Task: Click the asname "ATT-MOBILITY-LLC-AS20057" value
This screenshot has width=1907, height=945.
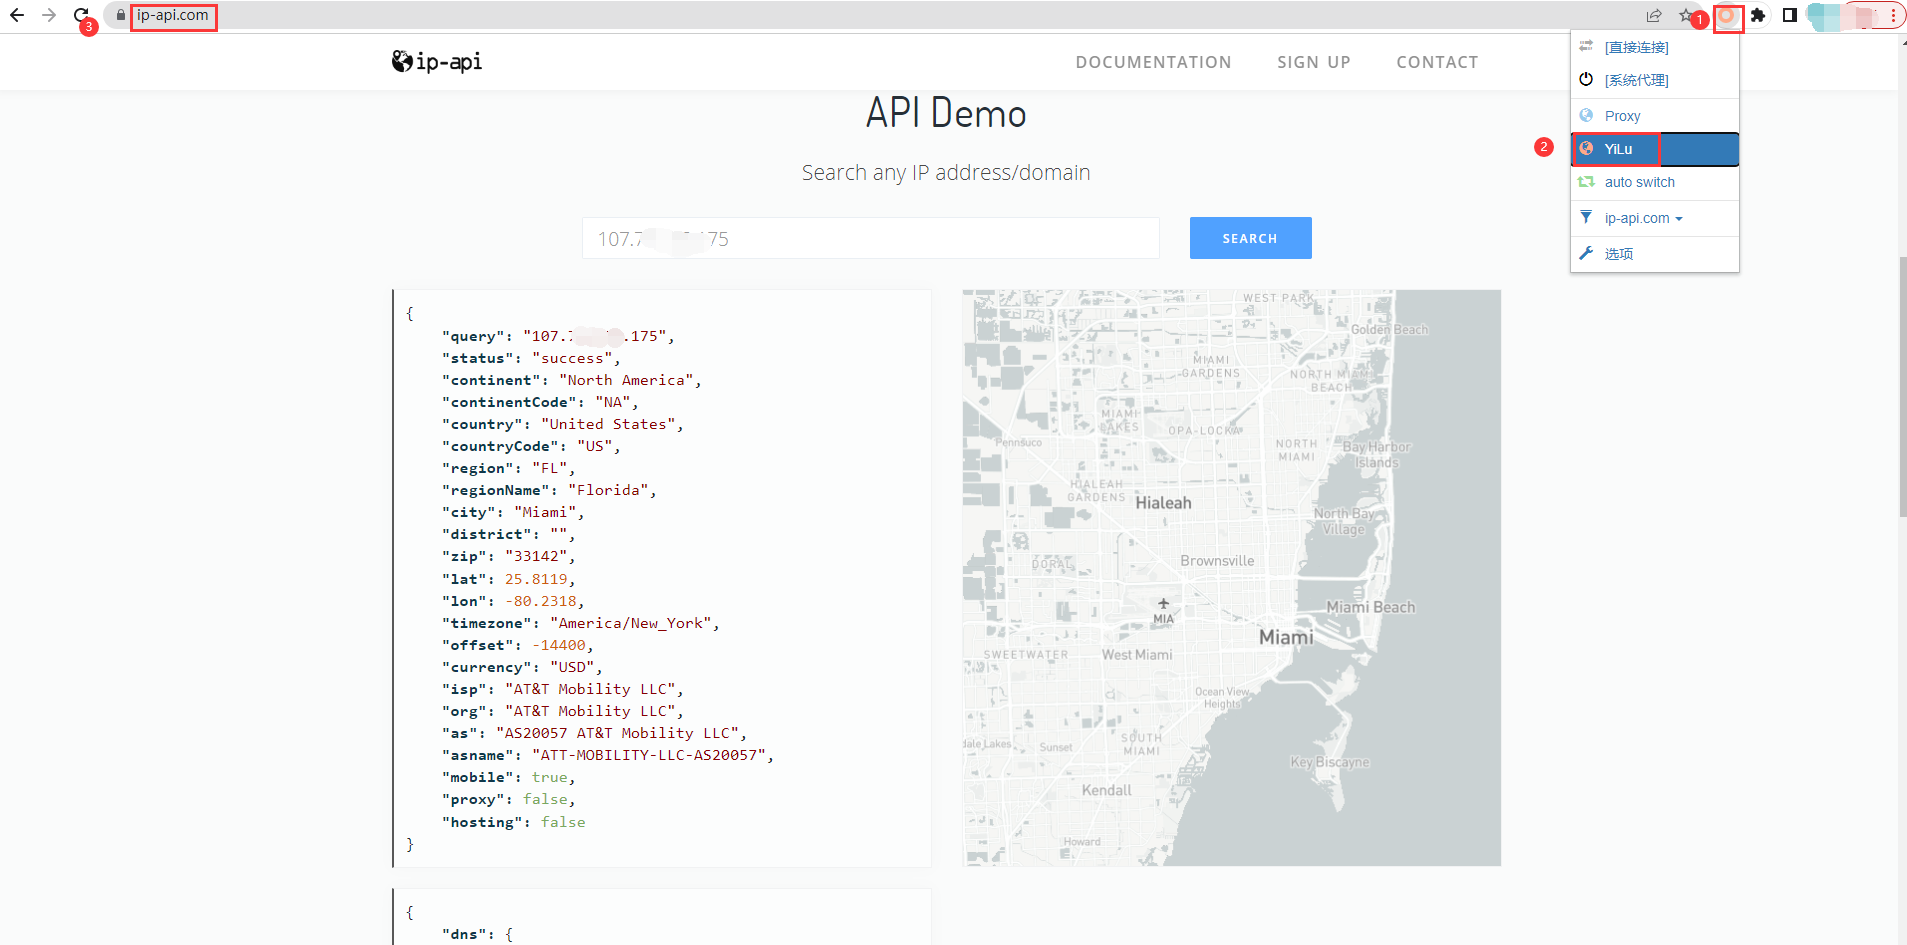Action: (648, 755)
